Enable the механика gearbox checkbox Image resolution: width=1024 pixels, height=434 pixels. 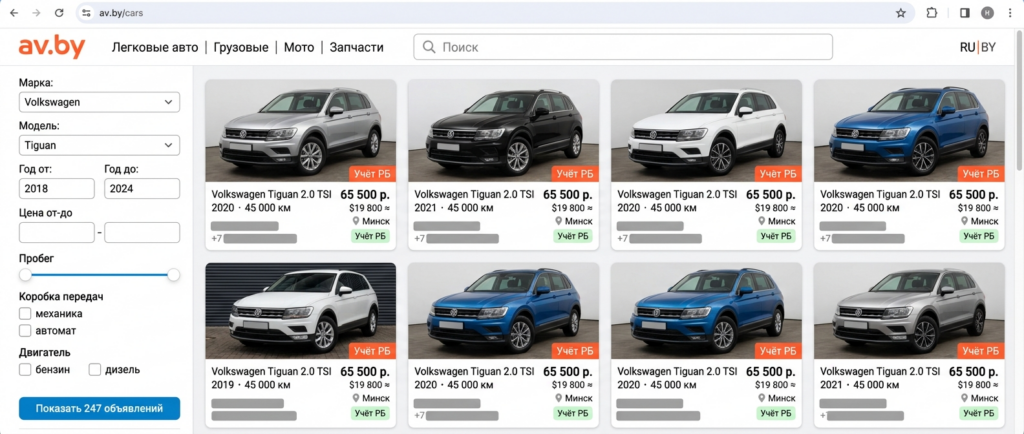(25, 313)
